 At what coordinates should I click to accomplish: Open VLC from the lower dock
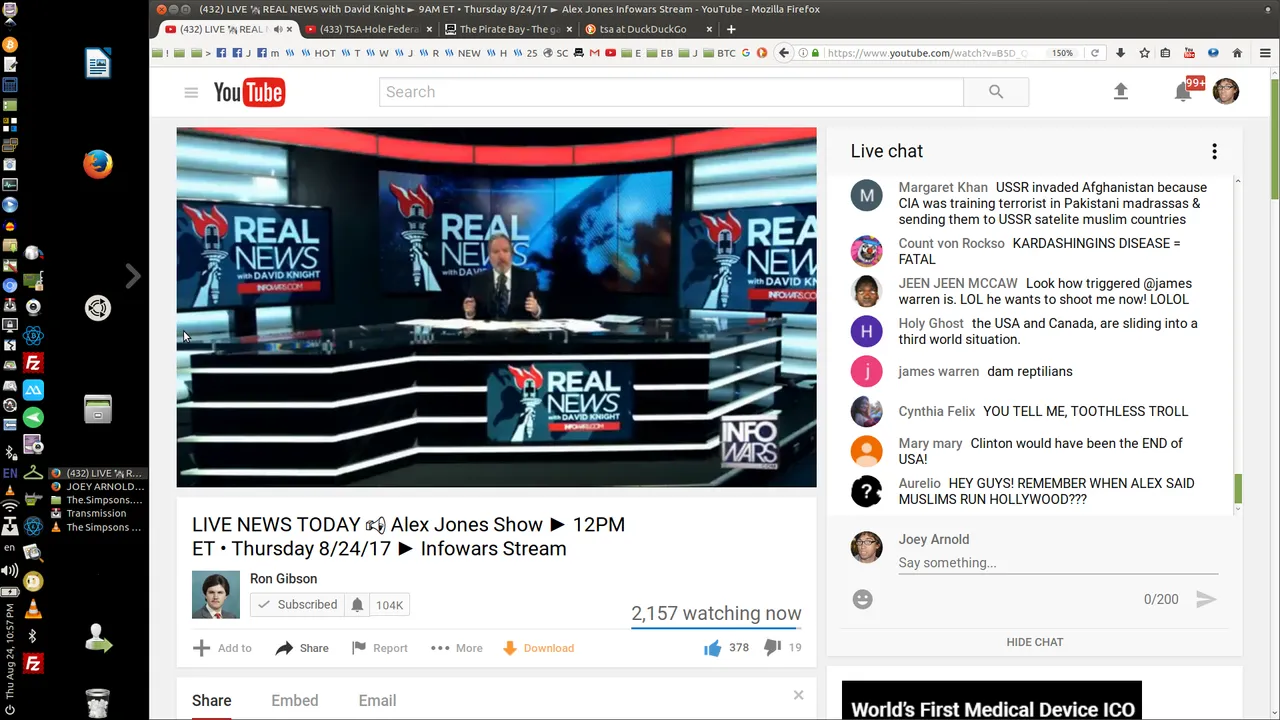coord(33,609)
